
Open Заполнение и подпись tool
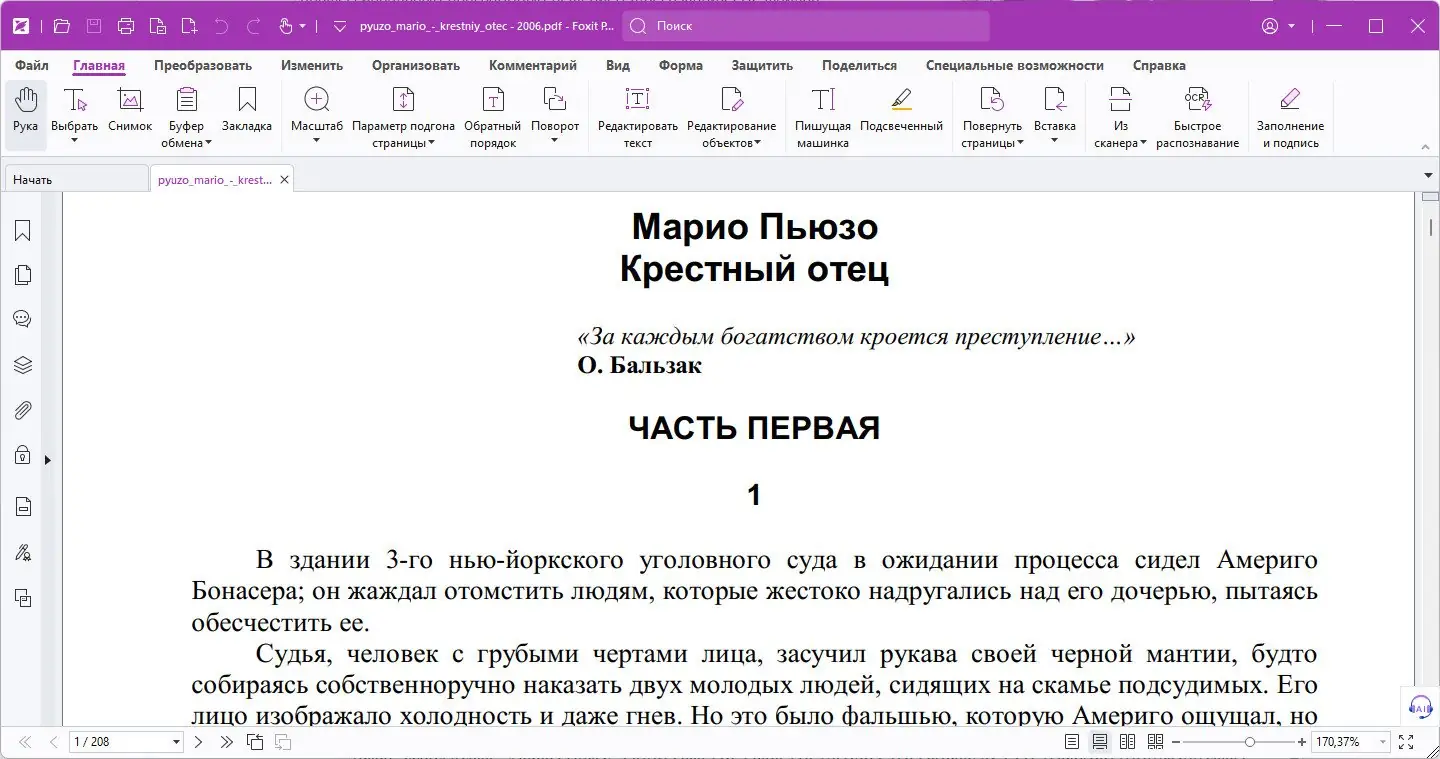coord(1290,118)
